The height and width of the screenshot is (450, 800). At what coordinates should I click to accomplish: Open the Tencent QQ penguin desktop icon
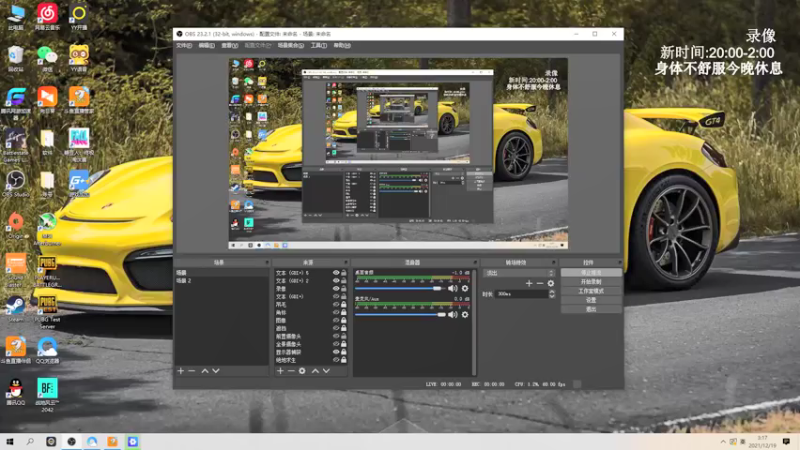[15, 392]
